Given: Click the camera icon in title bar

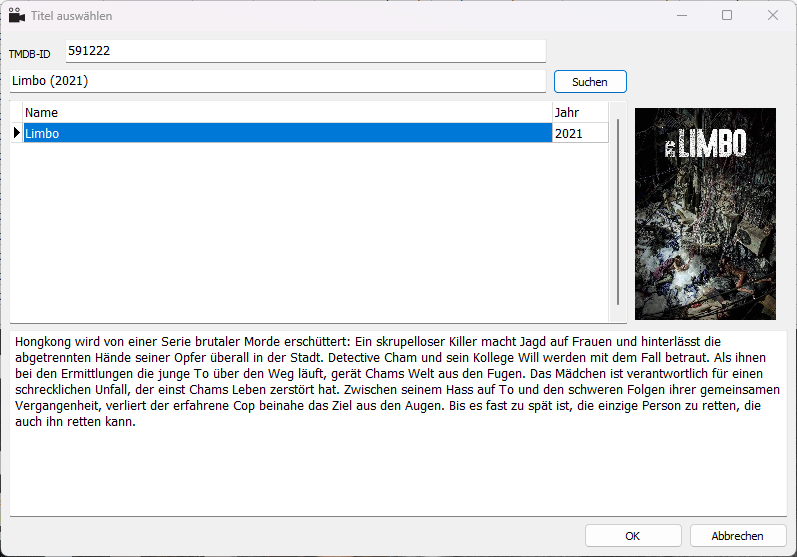Looking at the screenshot, I should pyautogui.click(x=17, y=15).
